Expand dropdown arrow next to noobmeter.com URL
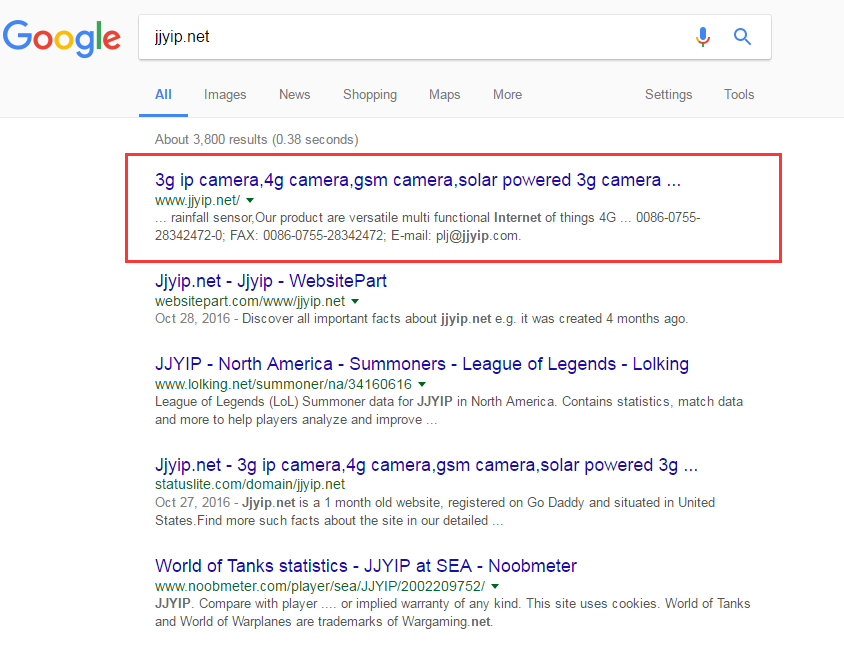 pos(495,586)
